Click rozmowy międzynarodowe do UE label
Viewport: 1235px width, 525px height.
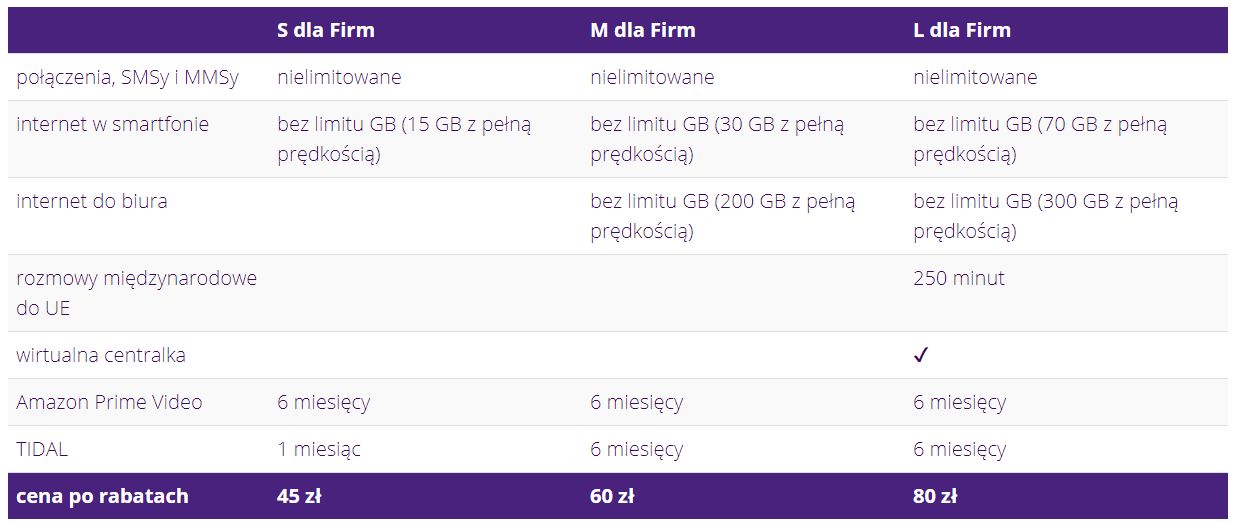tap(136, 293)
